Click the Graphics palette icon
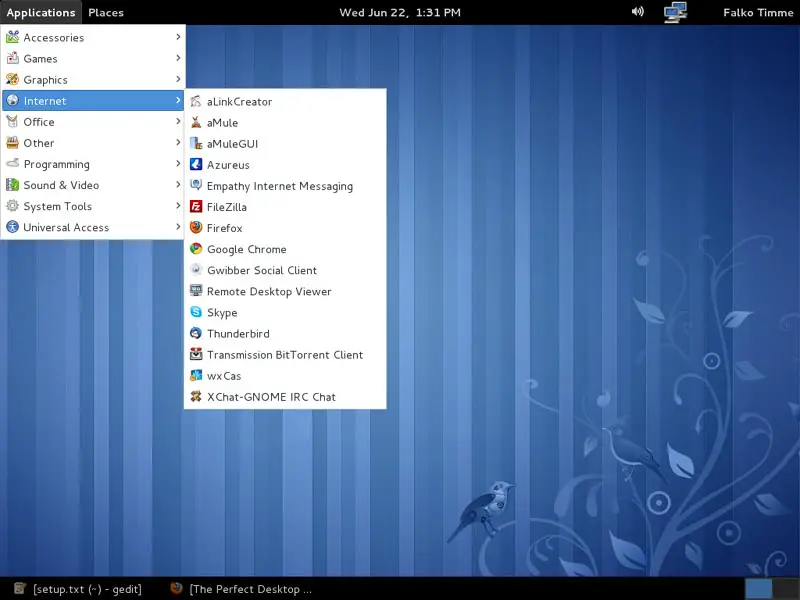This screenshot has height=600, width=800. point(13,79)
